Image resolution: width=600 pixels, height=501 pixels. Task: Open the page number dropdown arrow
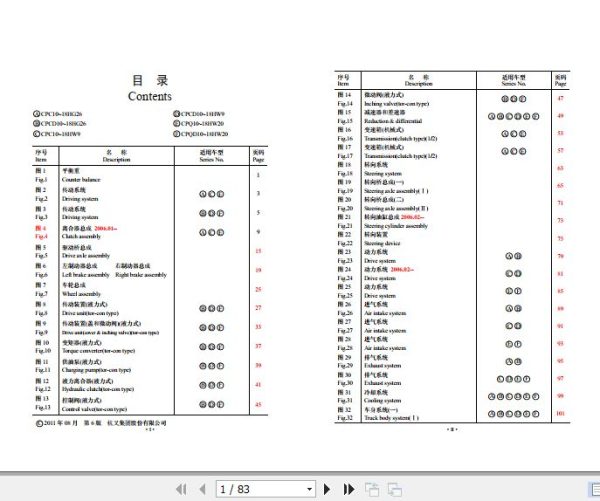(x=309, y=489)
